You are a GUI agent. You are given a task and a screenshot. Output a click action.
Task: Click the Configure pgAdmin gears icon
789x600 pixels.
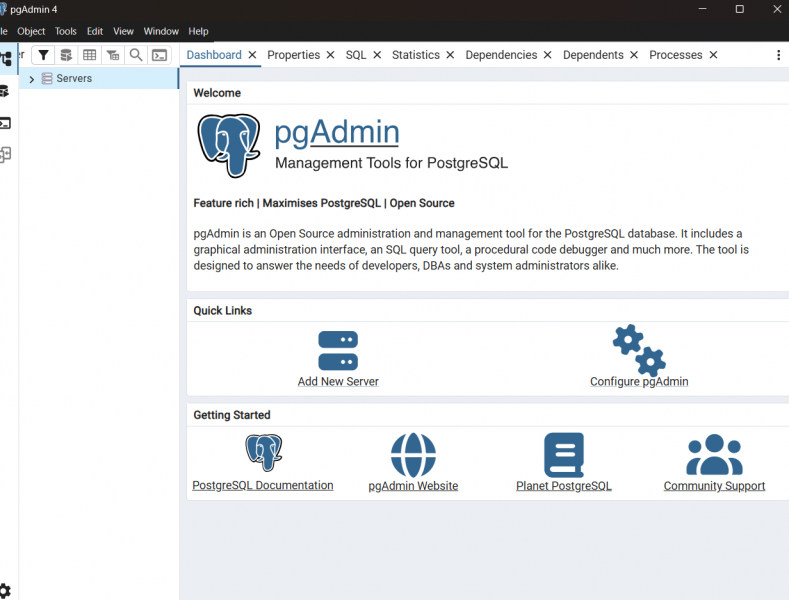click(x=639, y=350)
